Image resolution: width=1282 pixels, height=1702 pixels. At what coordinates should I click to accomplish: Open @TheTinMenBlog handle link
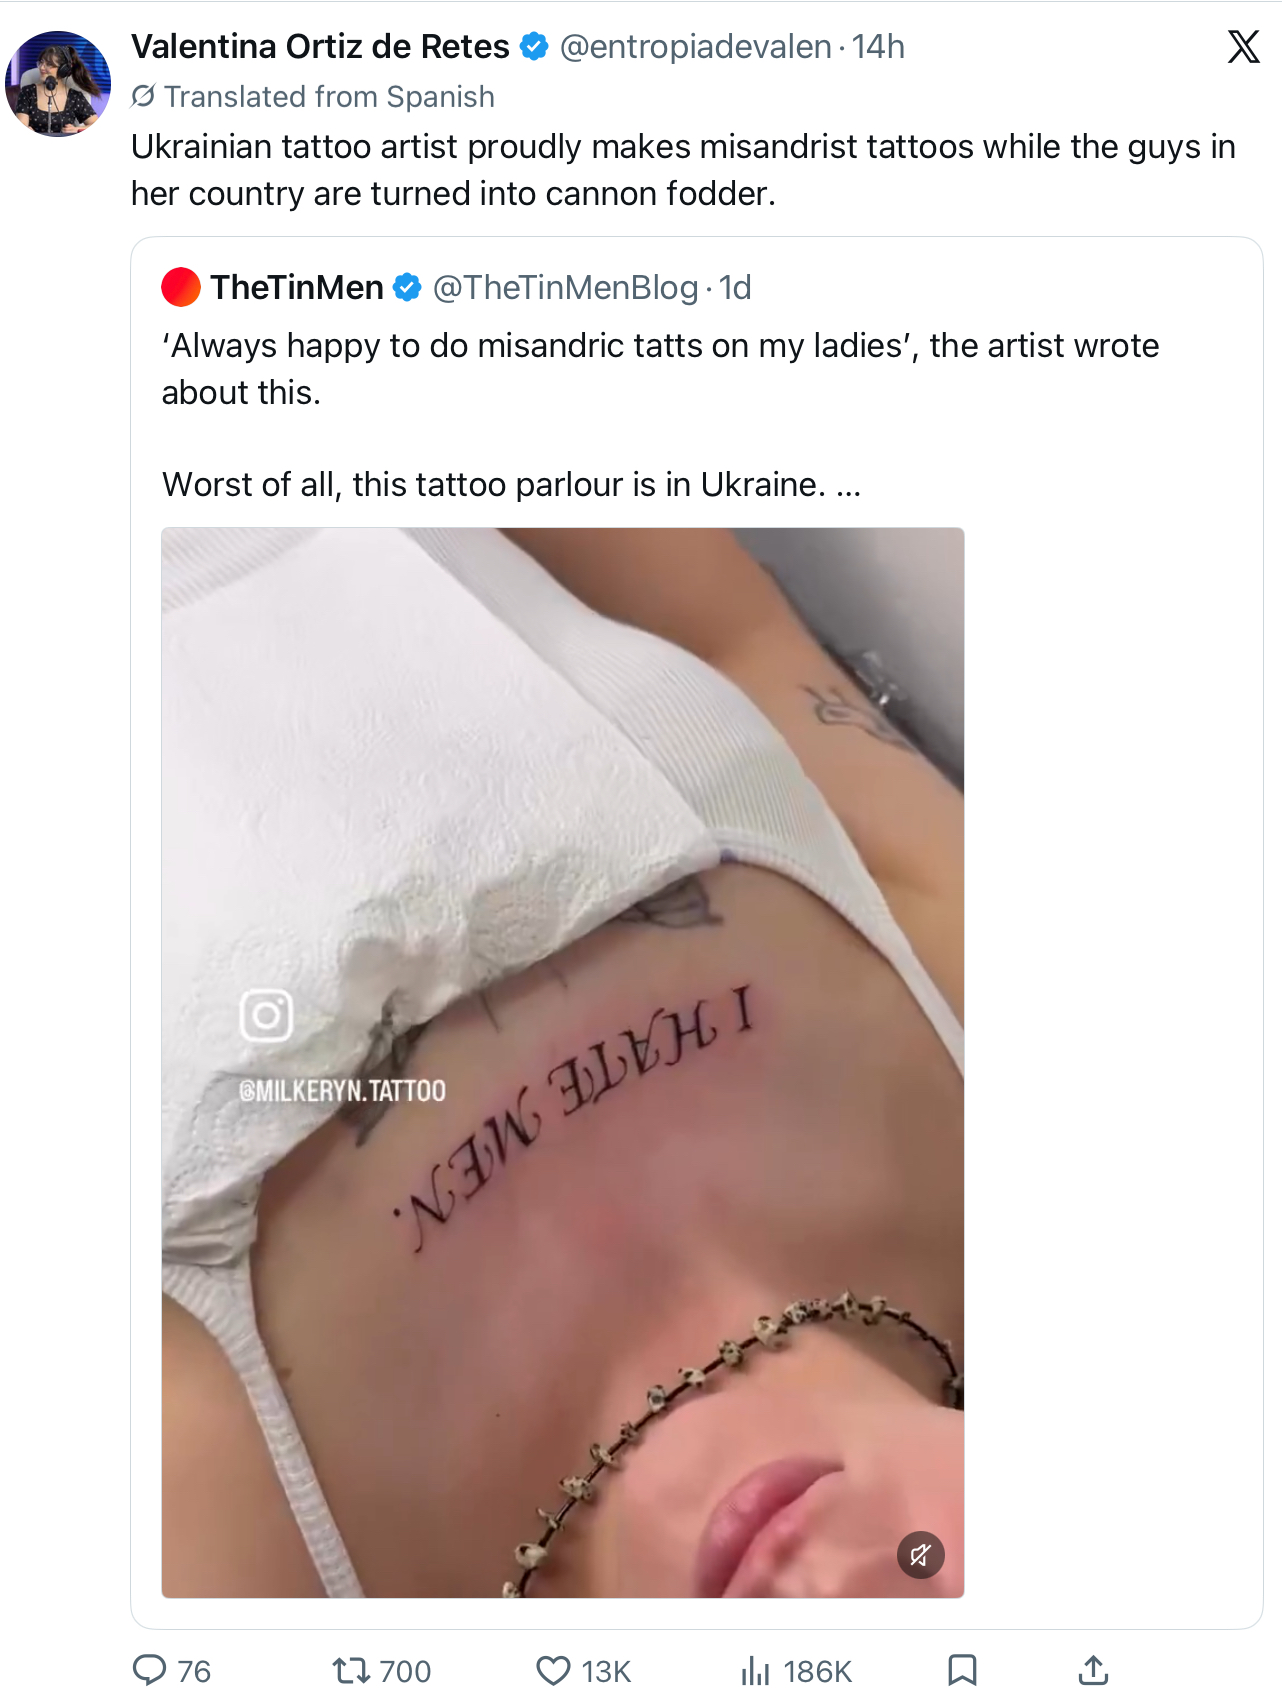(565, 287)
